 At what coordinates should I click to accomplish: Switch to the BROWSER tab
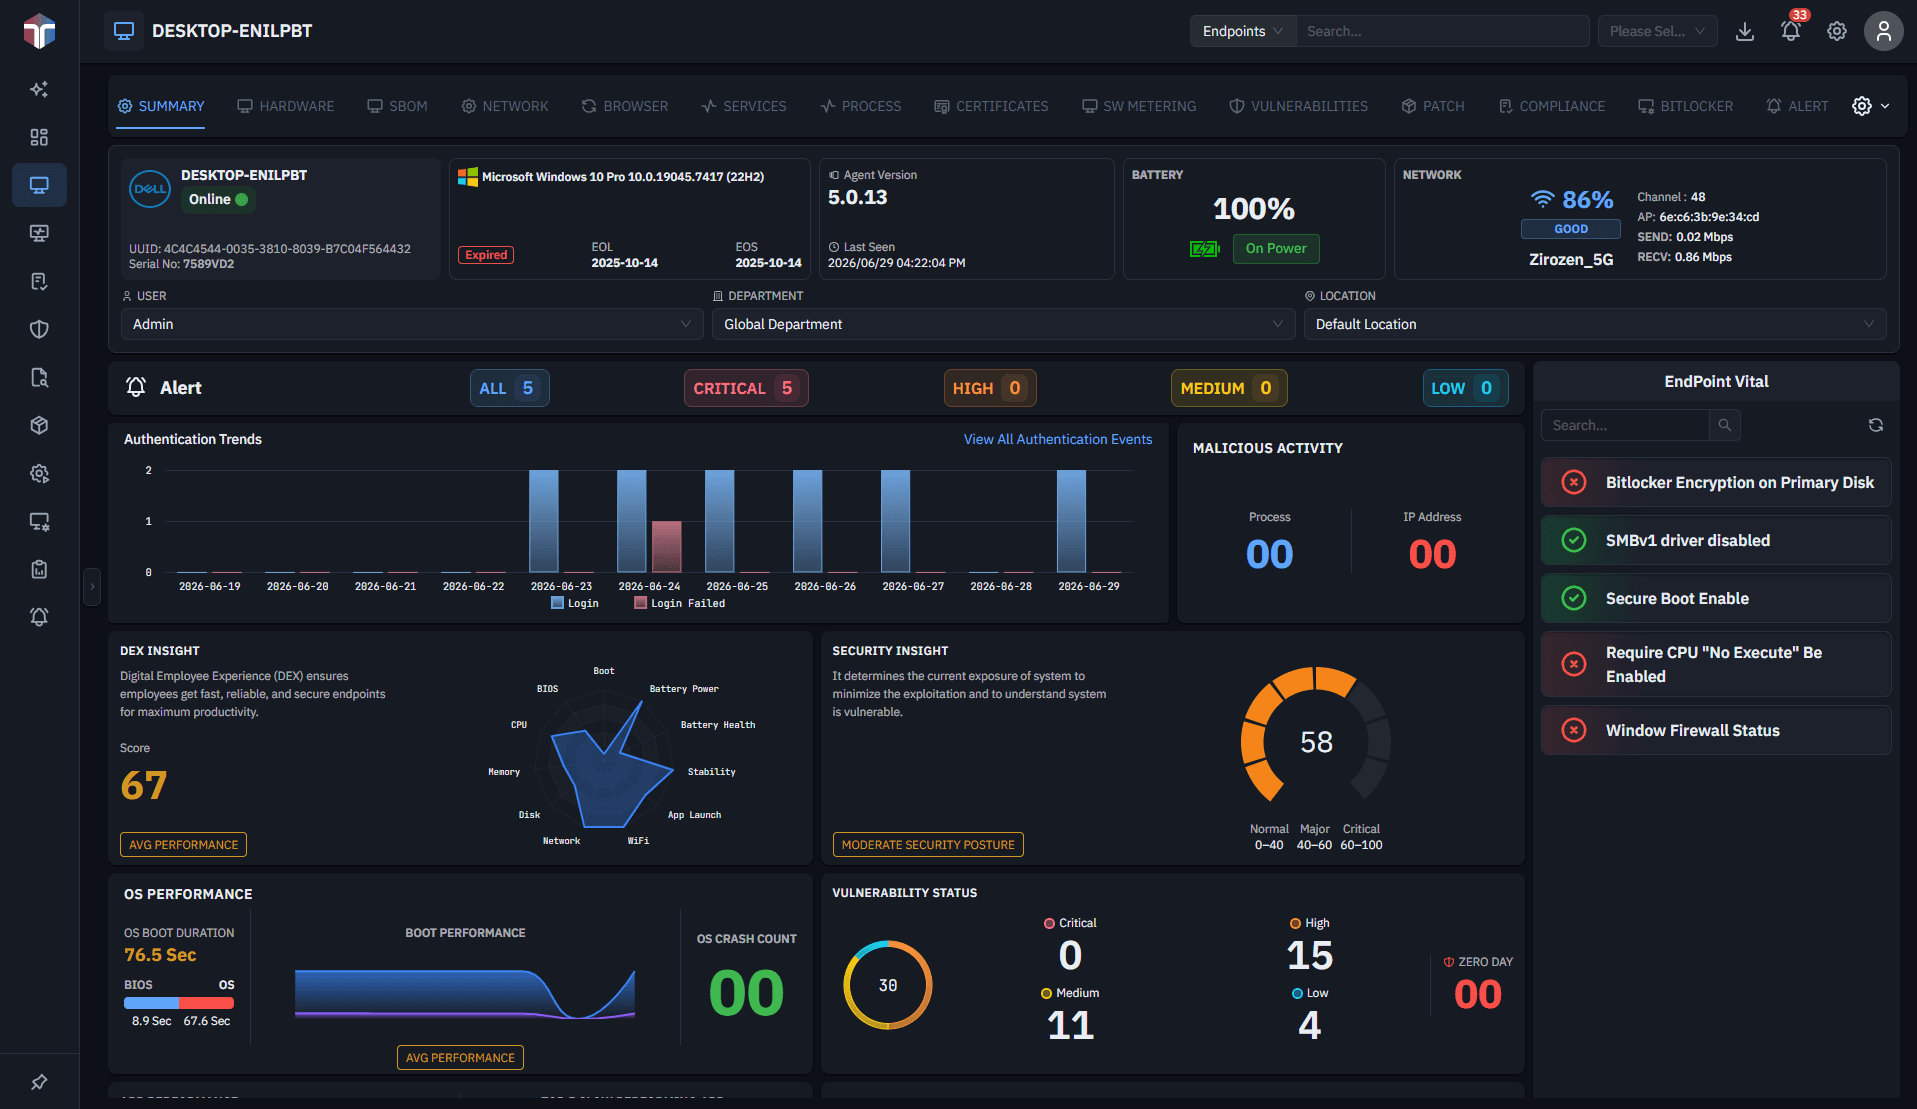tap(625, 106)
